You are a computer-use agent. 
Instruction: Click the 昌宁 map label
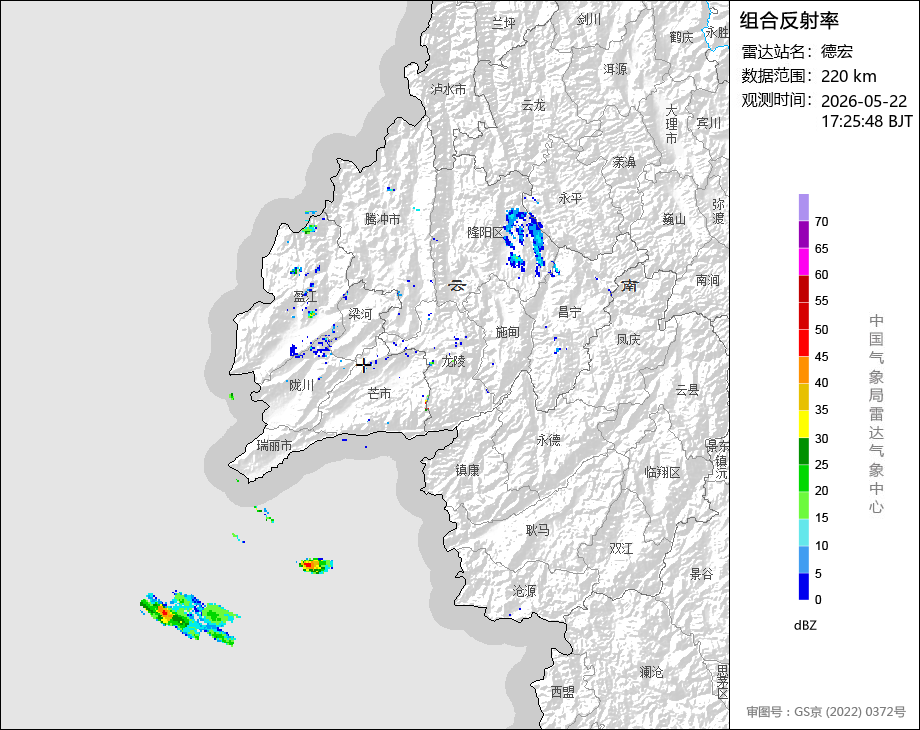click(570, 312)
